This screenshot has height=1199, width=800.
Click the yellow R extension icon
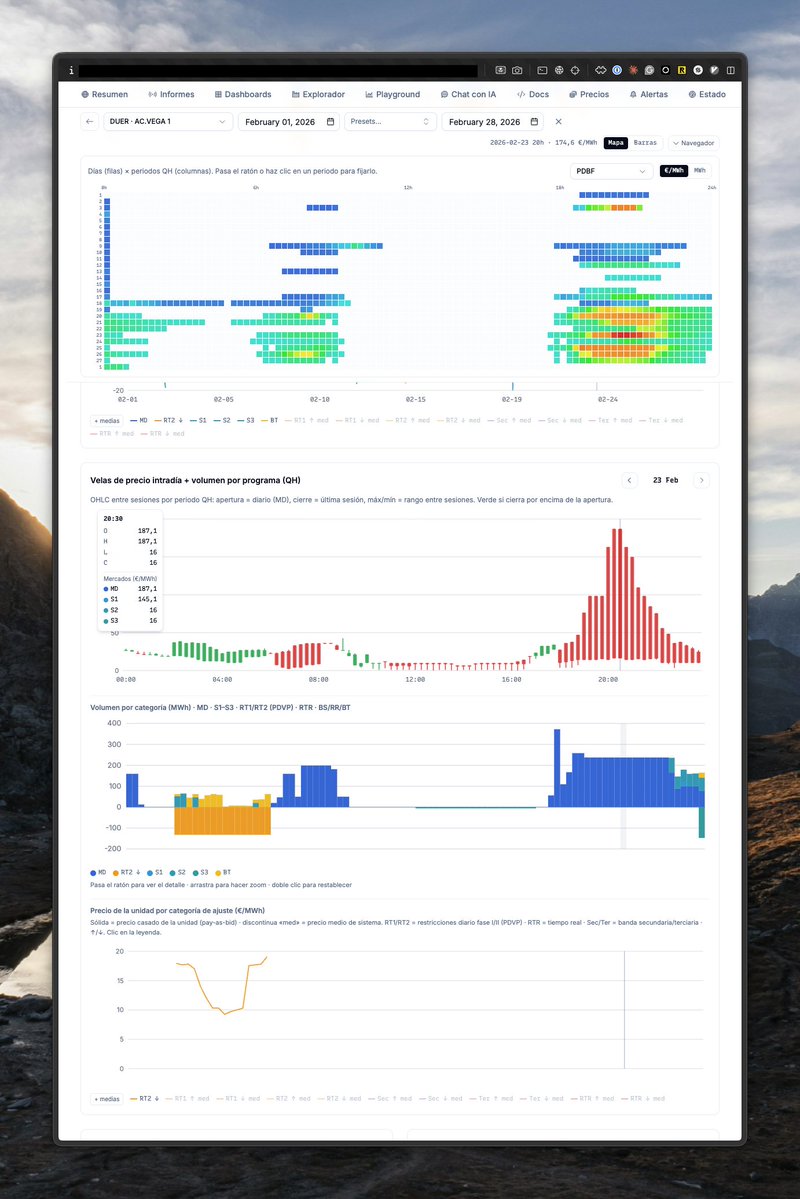(x=681, y=70)
